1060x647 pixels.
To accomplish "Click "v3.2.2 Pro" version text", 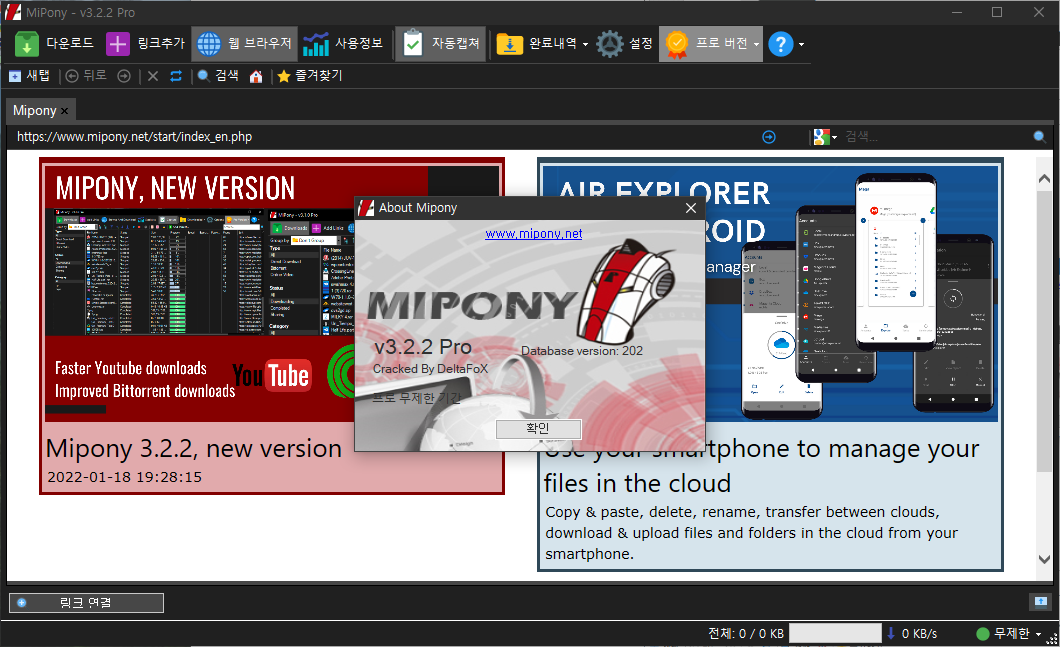I will pos(423,347).
